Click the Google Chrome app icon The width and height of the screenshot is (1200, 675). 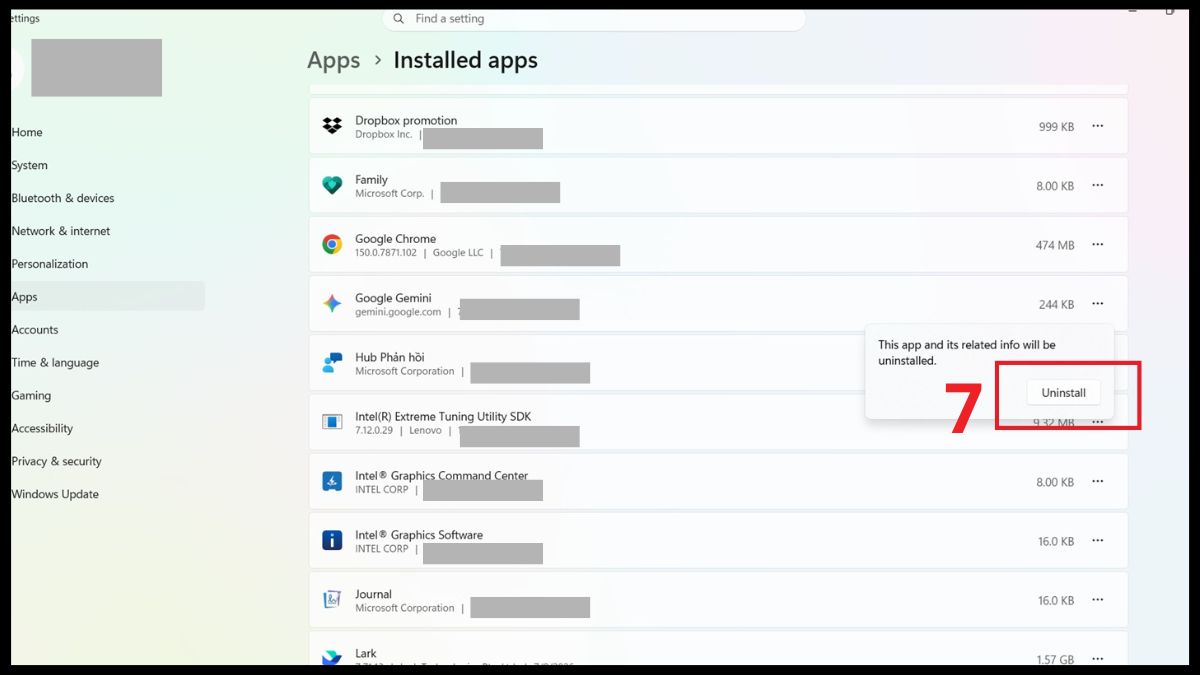click(332, 244)
